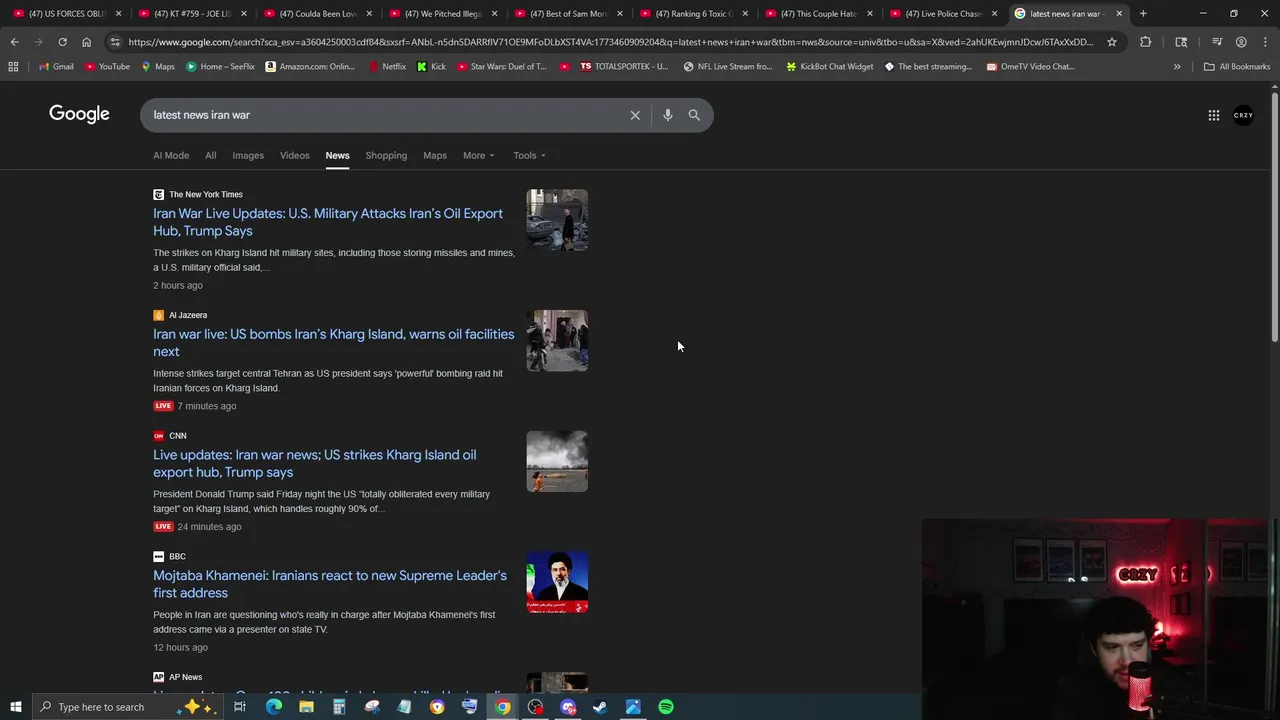Screen dimensions: 1280x720
Task: Switch to the Maps search tab
Action: [x=435, y=155]
